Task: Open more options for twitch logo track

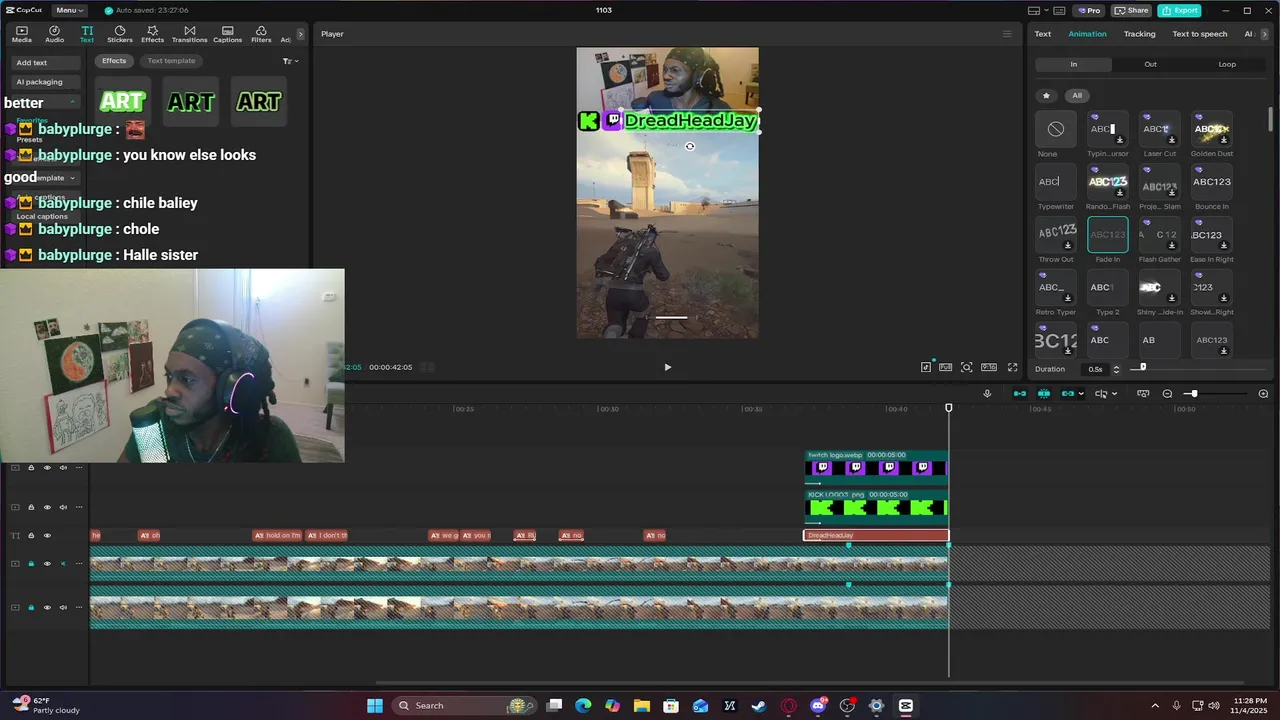Action: point(78,467)
